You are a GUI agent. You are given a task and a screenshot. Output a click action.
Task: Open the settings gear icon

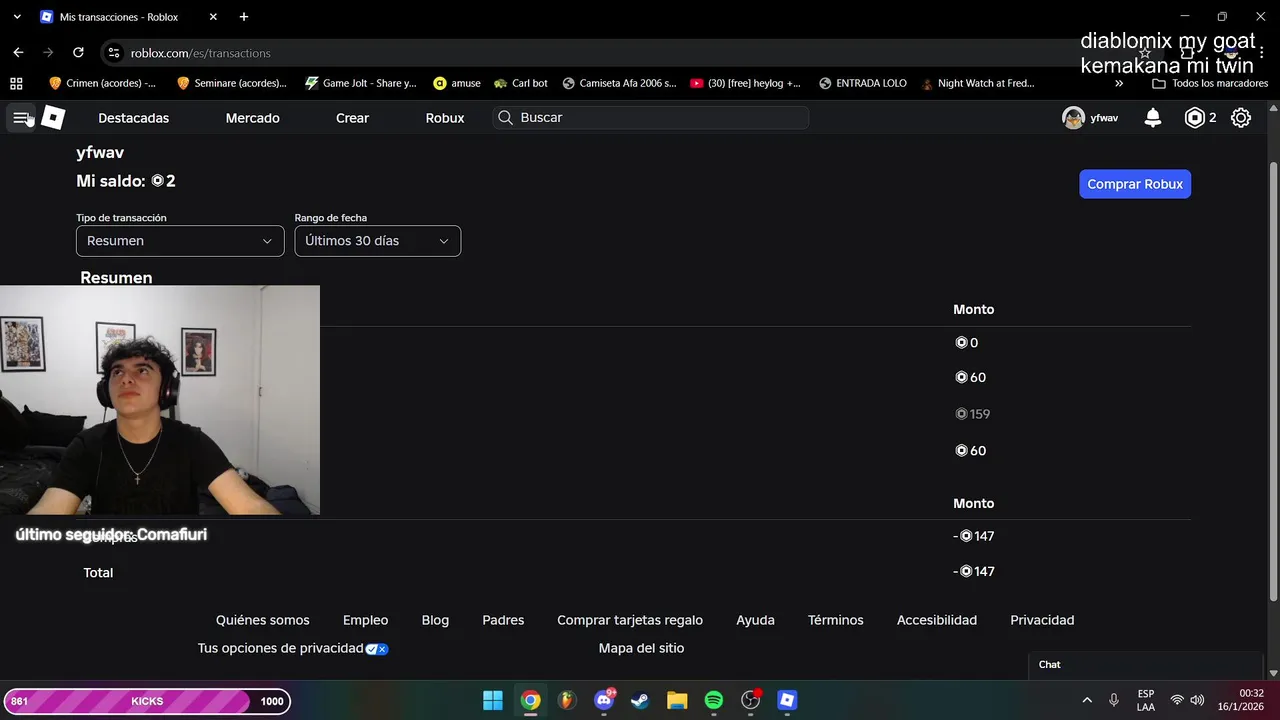[1241, 118]
